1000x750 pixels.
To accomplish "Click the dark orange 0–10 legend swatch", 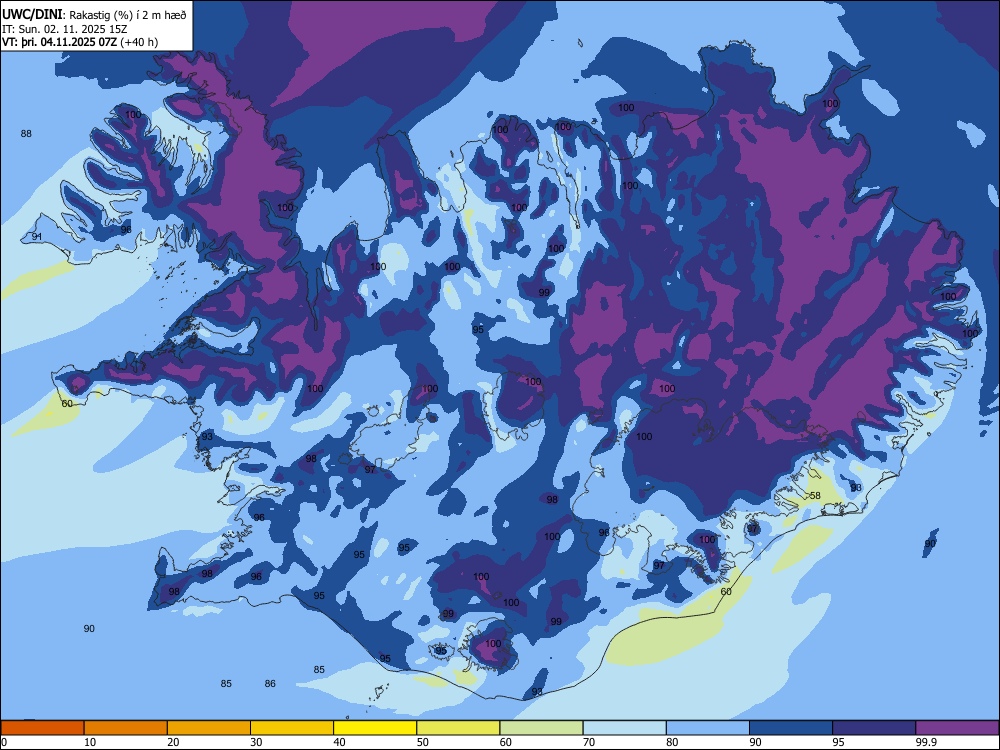I will click(42, 728).
